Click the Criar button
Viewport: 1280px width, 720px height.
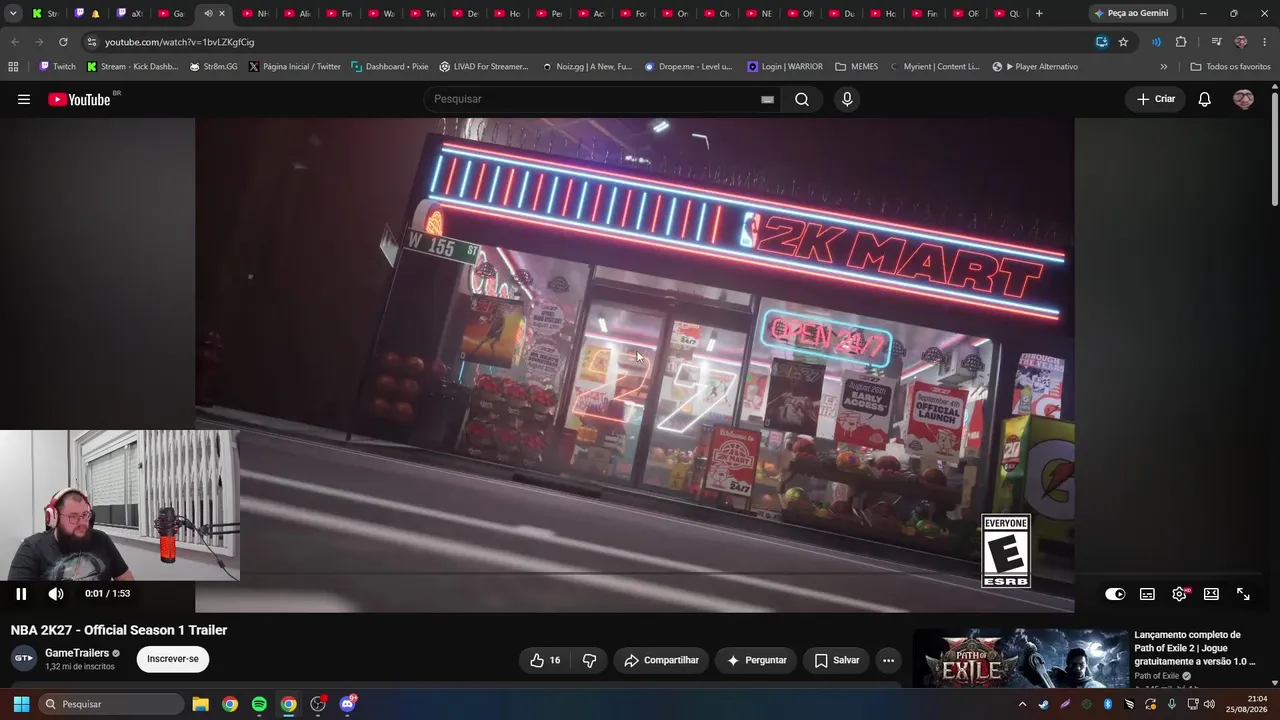click(1156, 99)
